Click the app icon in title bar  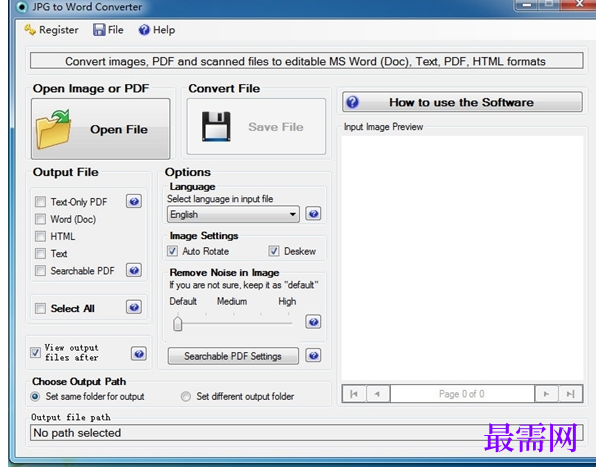point(22,7)
